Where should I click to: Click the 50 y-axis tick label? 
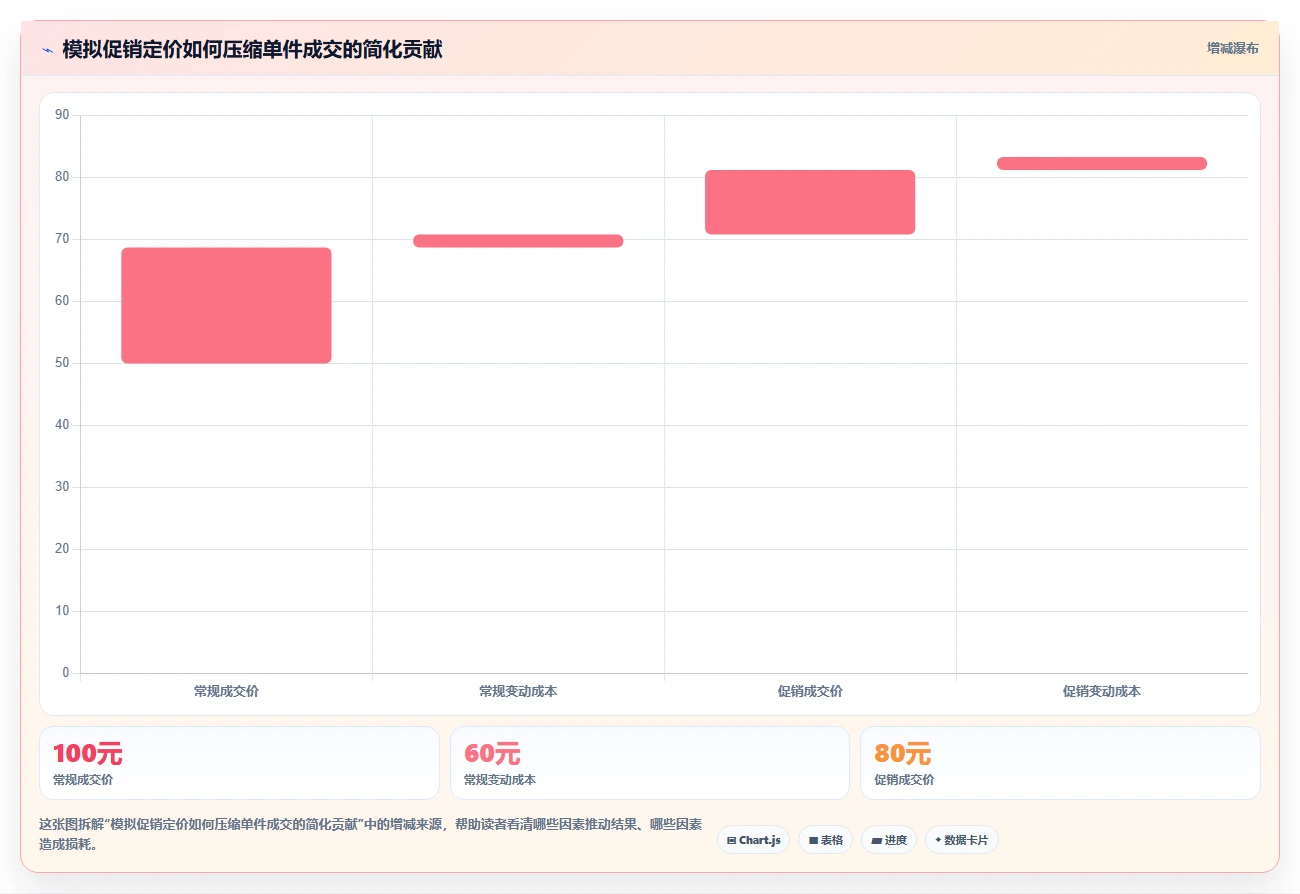coord(62,363)
